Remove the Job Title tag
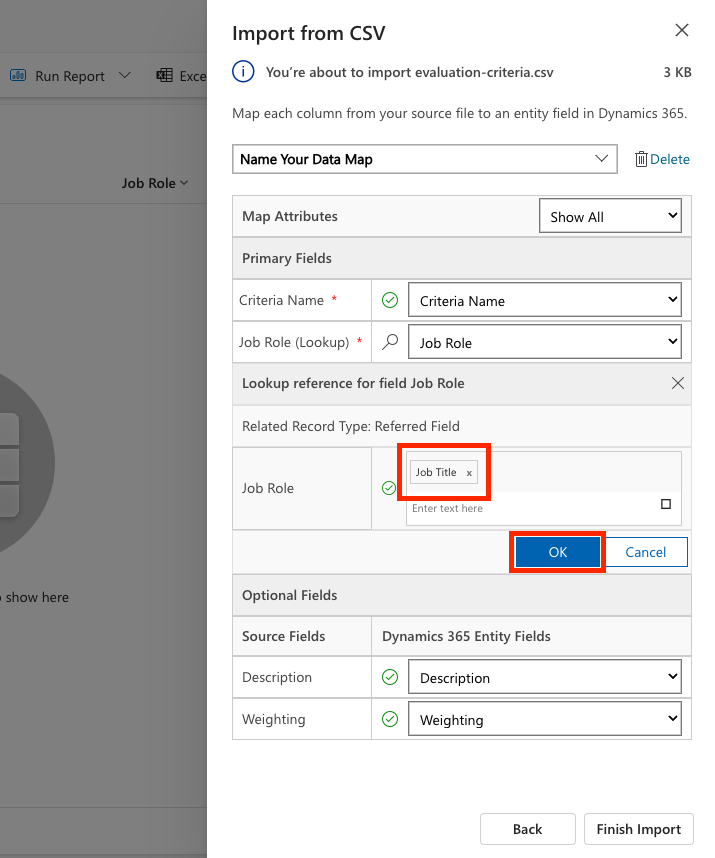The height and width of the screenshot is (858, 715). coord(469,473)
